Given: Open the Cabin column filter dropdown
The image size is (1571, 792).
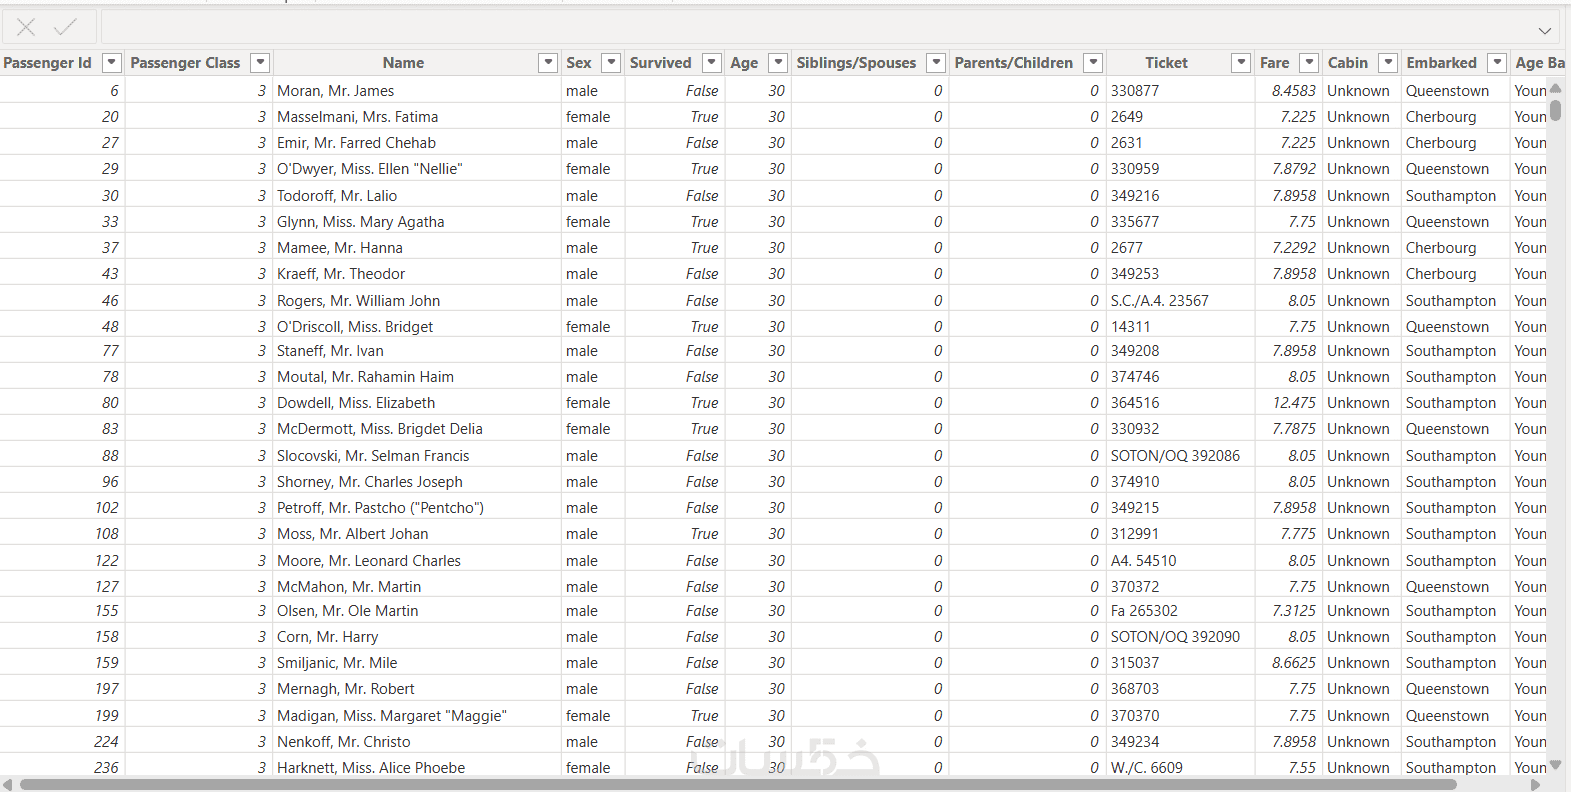Looking at the screenshot, I should click(1388, 63).
